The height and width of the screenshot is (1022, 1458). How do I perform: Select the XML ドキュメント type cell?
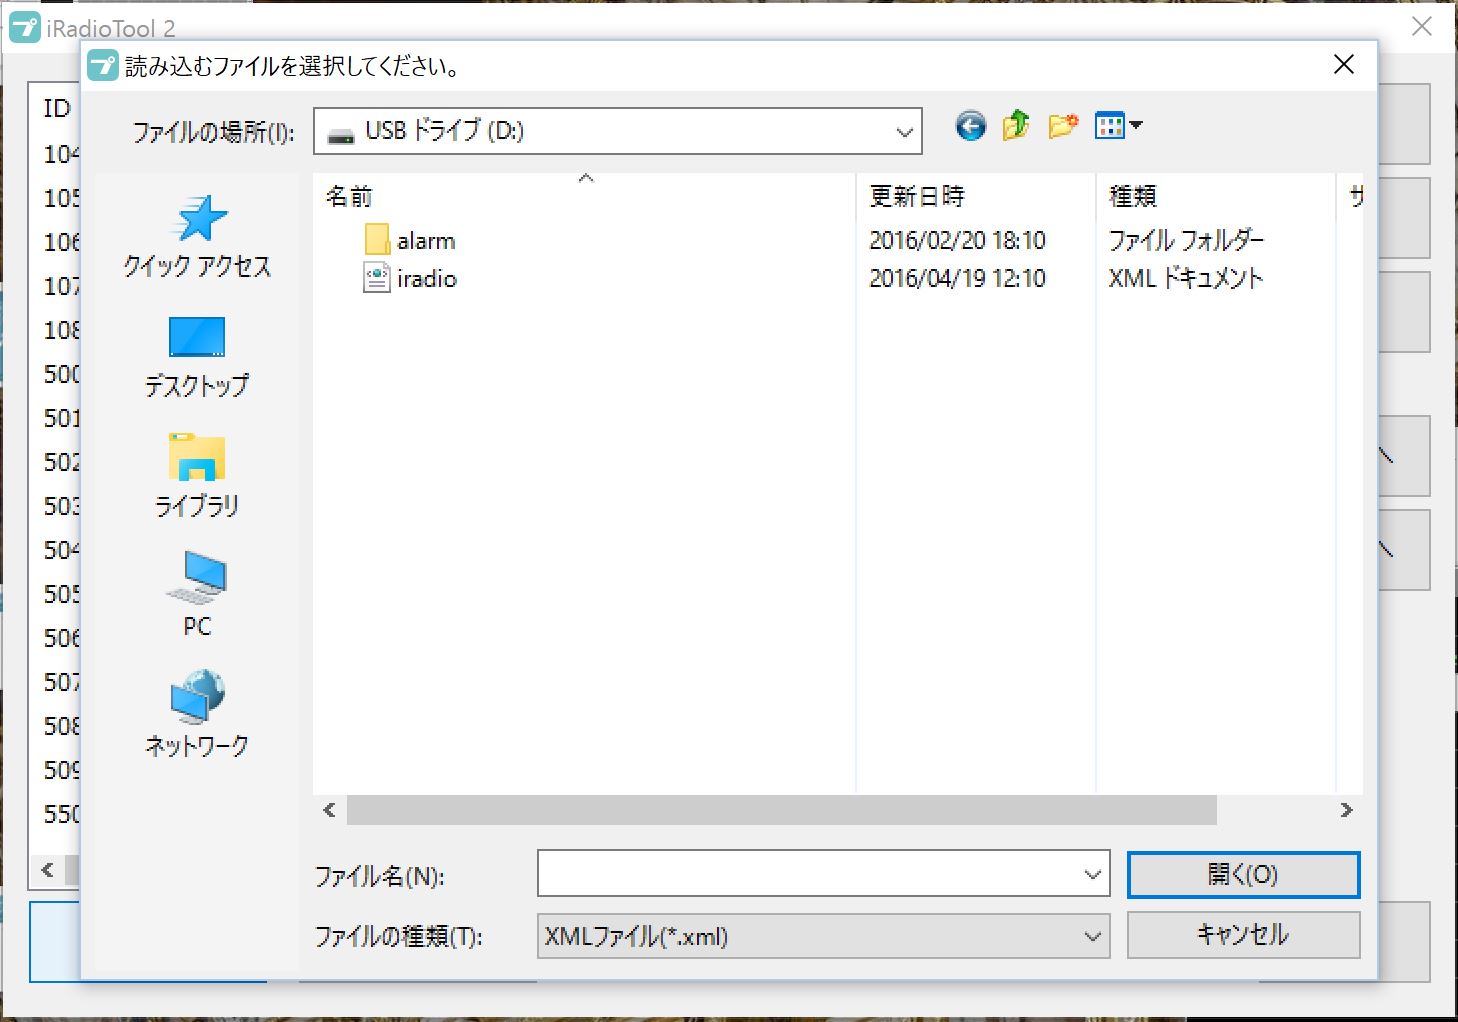1185,278
